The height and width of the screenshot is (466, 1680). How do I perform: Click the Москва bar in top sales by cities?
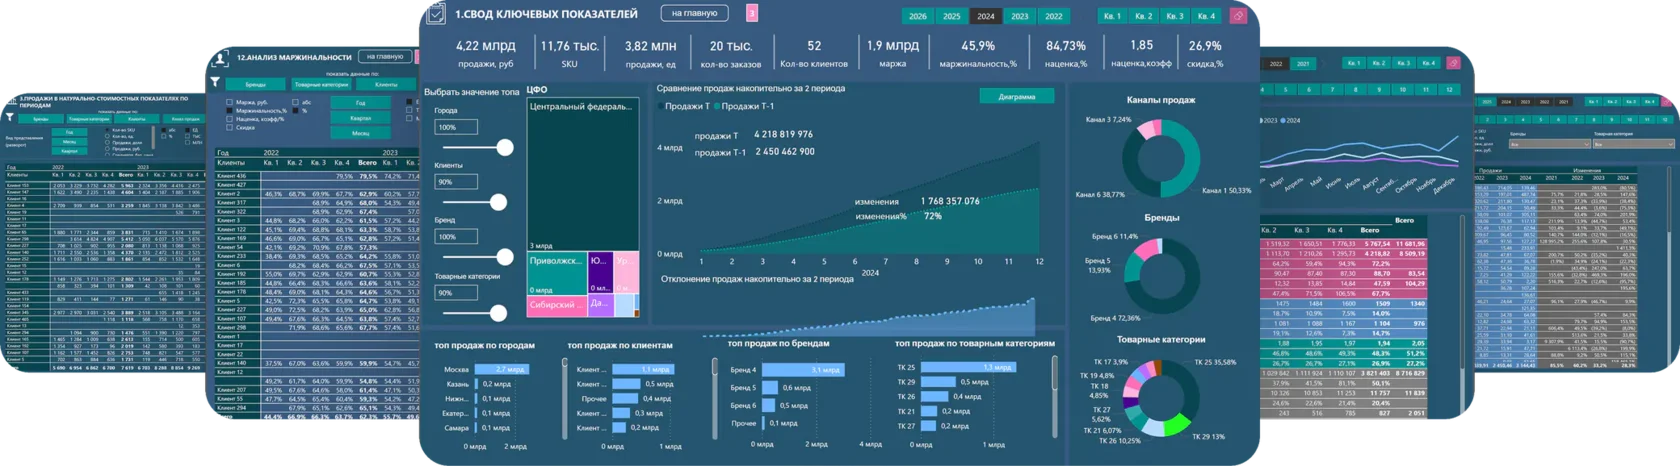[x=502, y=369]
